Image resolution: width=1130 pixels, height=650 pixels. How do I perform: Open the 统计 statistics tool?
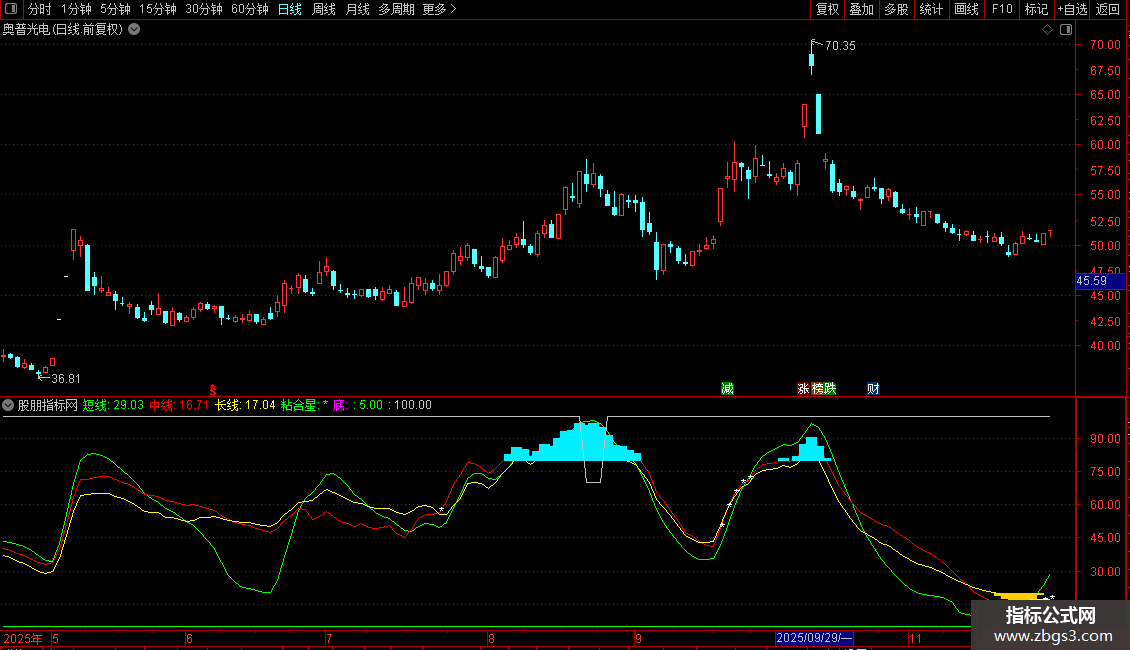point(930,9)
